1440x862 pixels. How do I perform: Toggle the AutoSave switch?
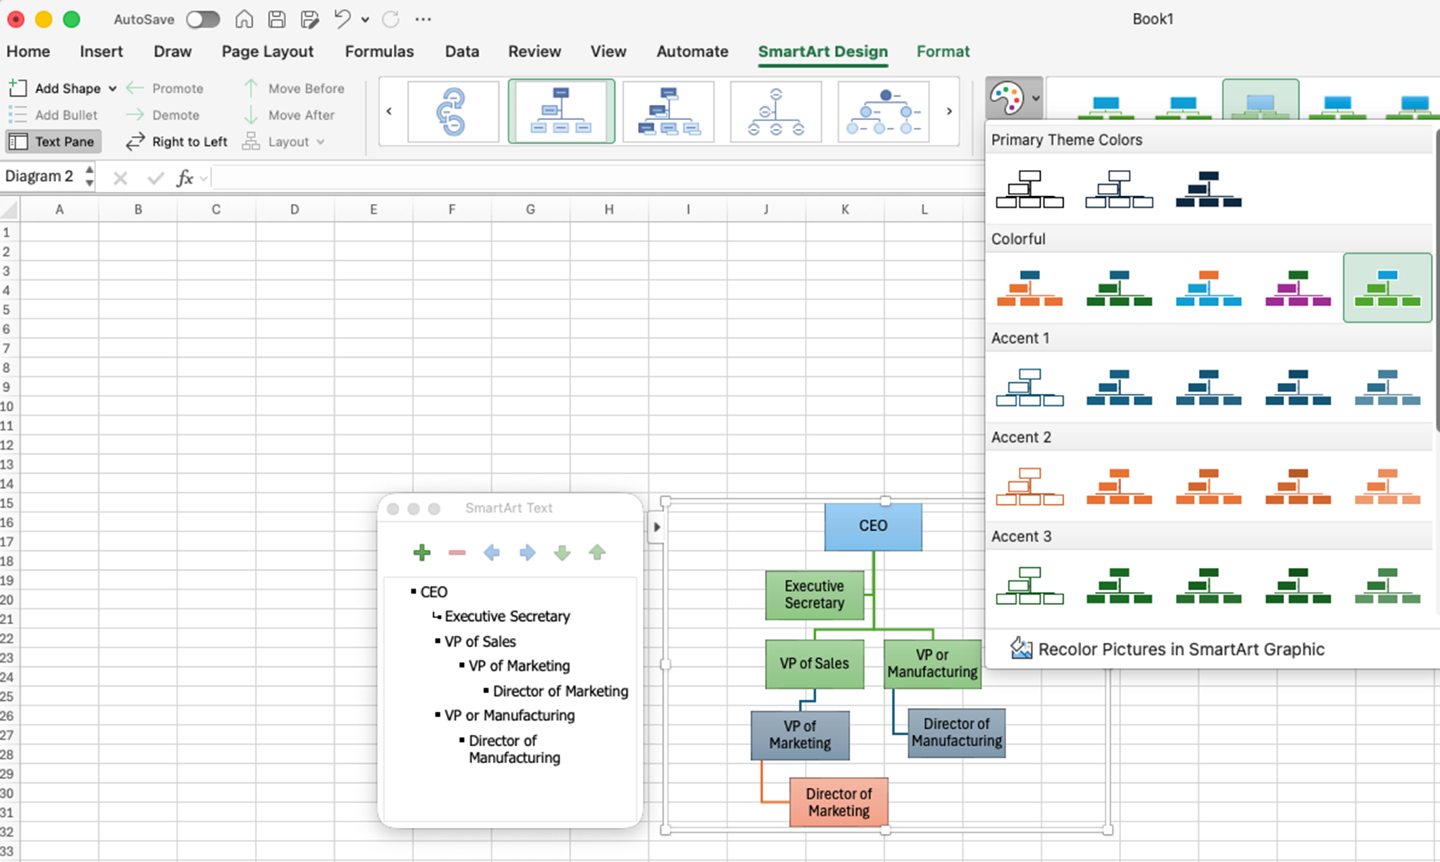(x=203, y=19)
